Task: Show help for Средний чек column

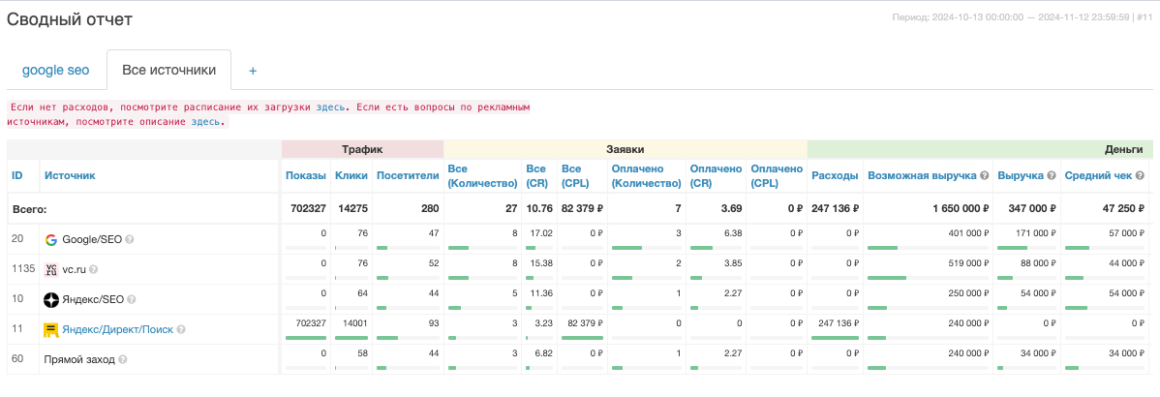Action: pyautogui.click(x=1140, y=176)
